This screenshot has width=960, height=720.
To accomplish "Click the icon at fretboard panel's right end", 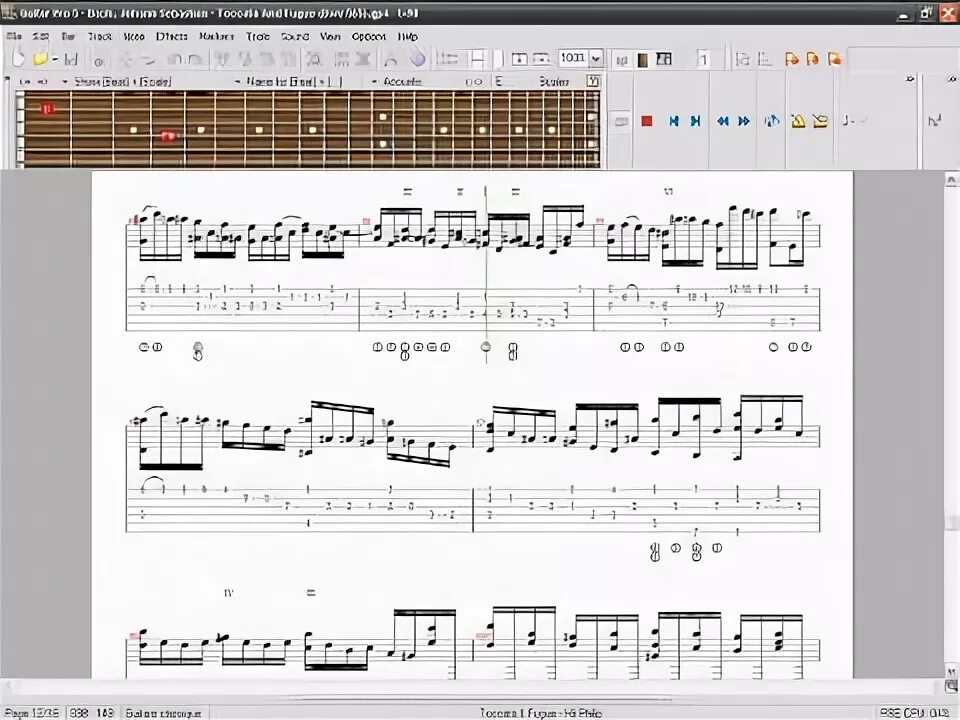I will 592,81.
